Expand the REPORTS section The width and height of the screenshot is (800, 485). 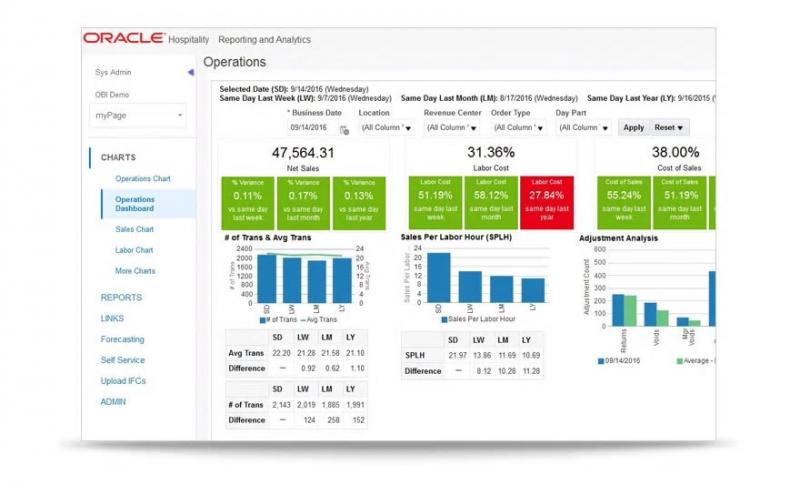coord(121,297)
